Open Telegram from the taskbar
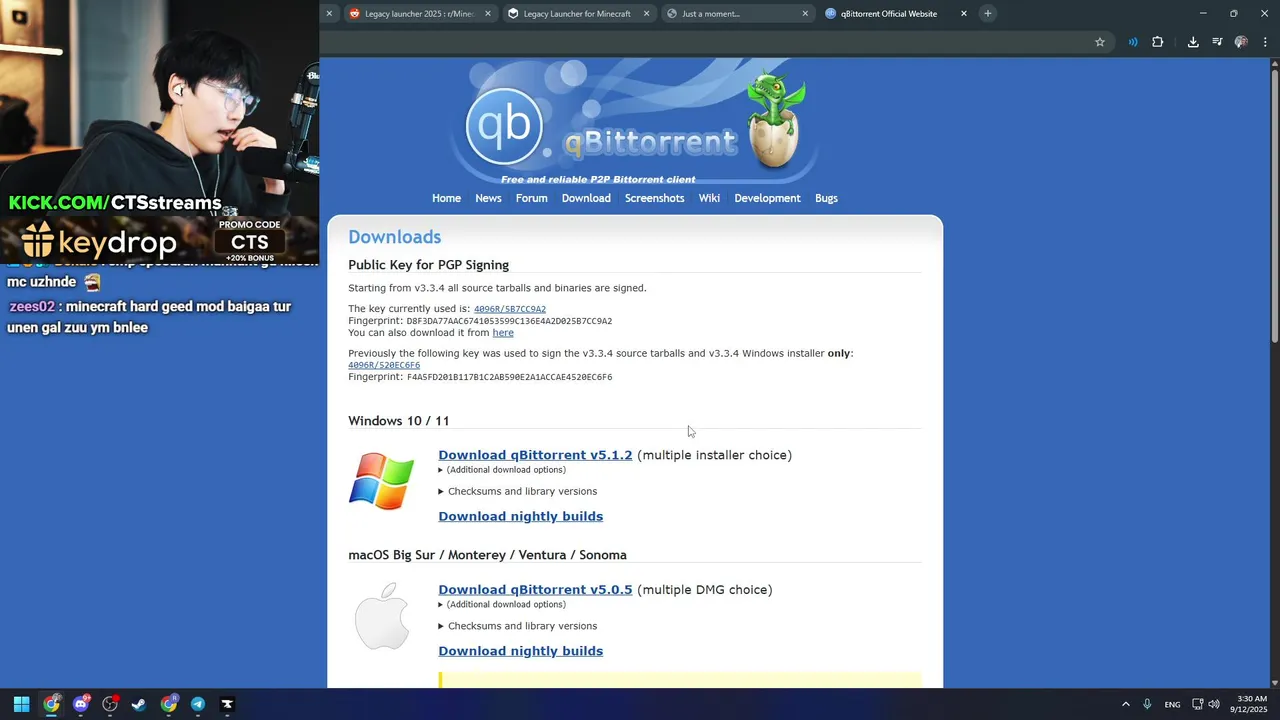This screenshot has width=1280, height=720. pyautogui.click(x=198, y=704)
